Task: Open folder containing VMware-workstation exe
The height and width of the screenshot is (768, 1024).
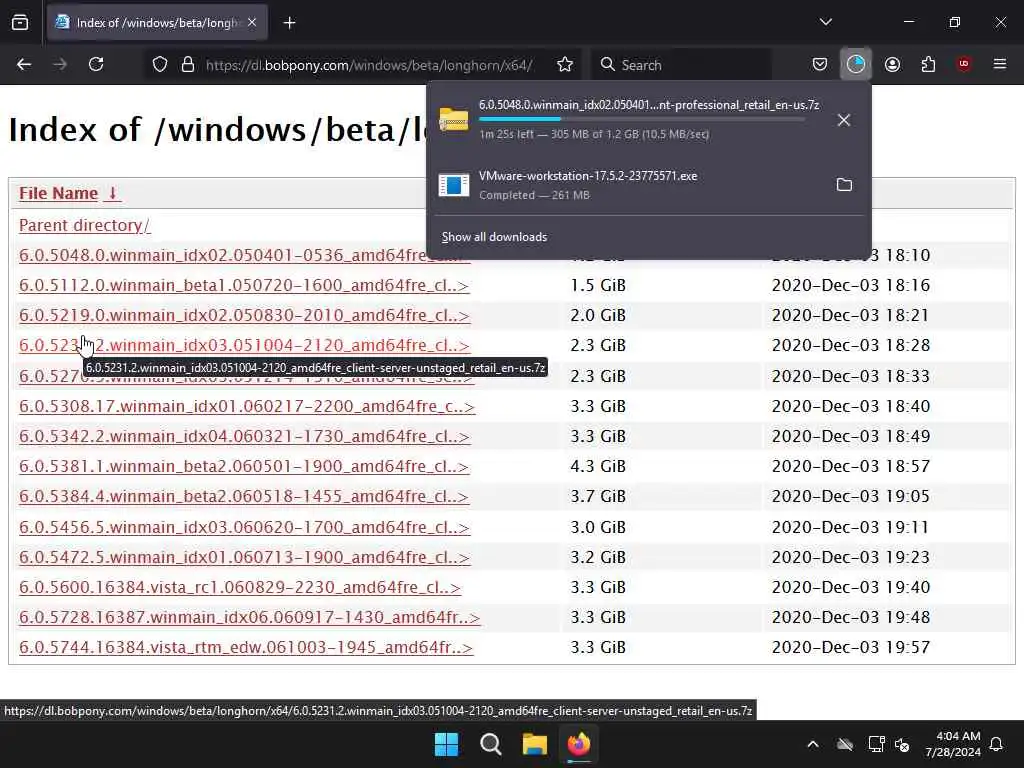Action: tap(844, 185)
